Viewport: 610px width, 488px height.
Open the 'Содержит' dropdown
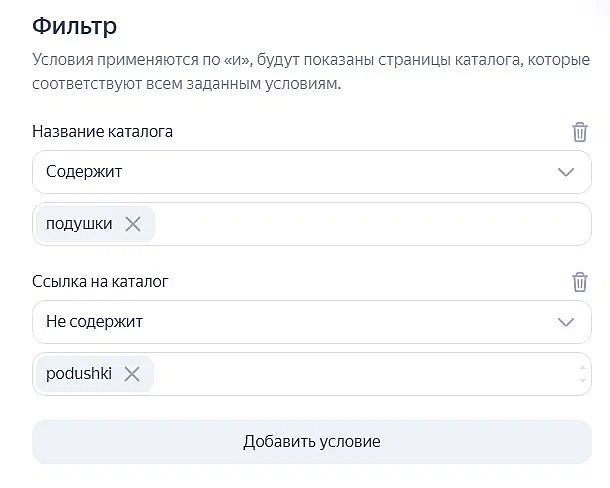[x=312, y=172]
